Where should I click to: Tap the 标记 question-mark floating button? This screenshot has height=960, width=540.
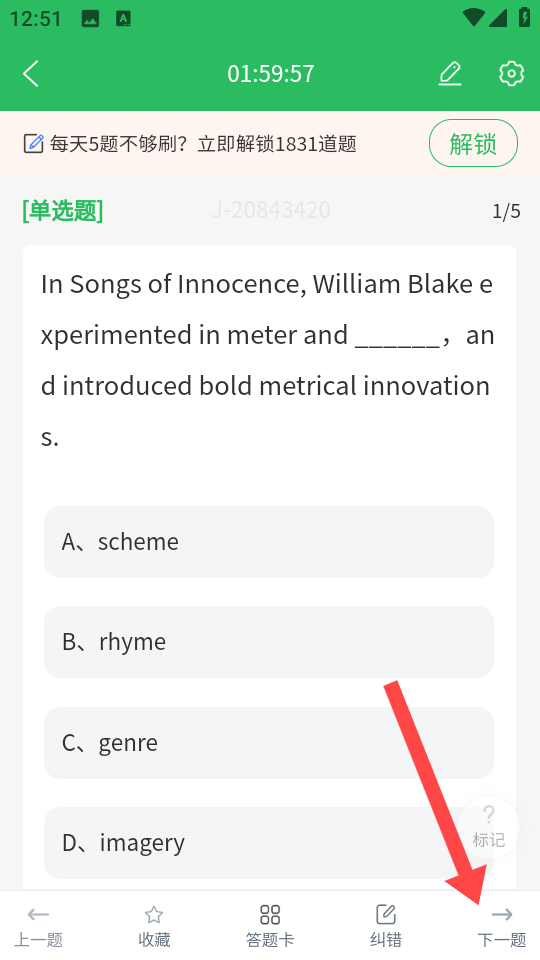(489, 827)
